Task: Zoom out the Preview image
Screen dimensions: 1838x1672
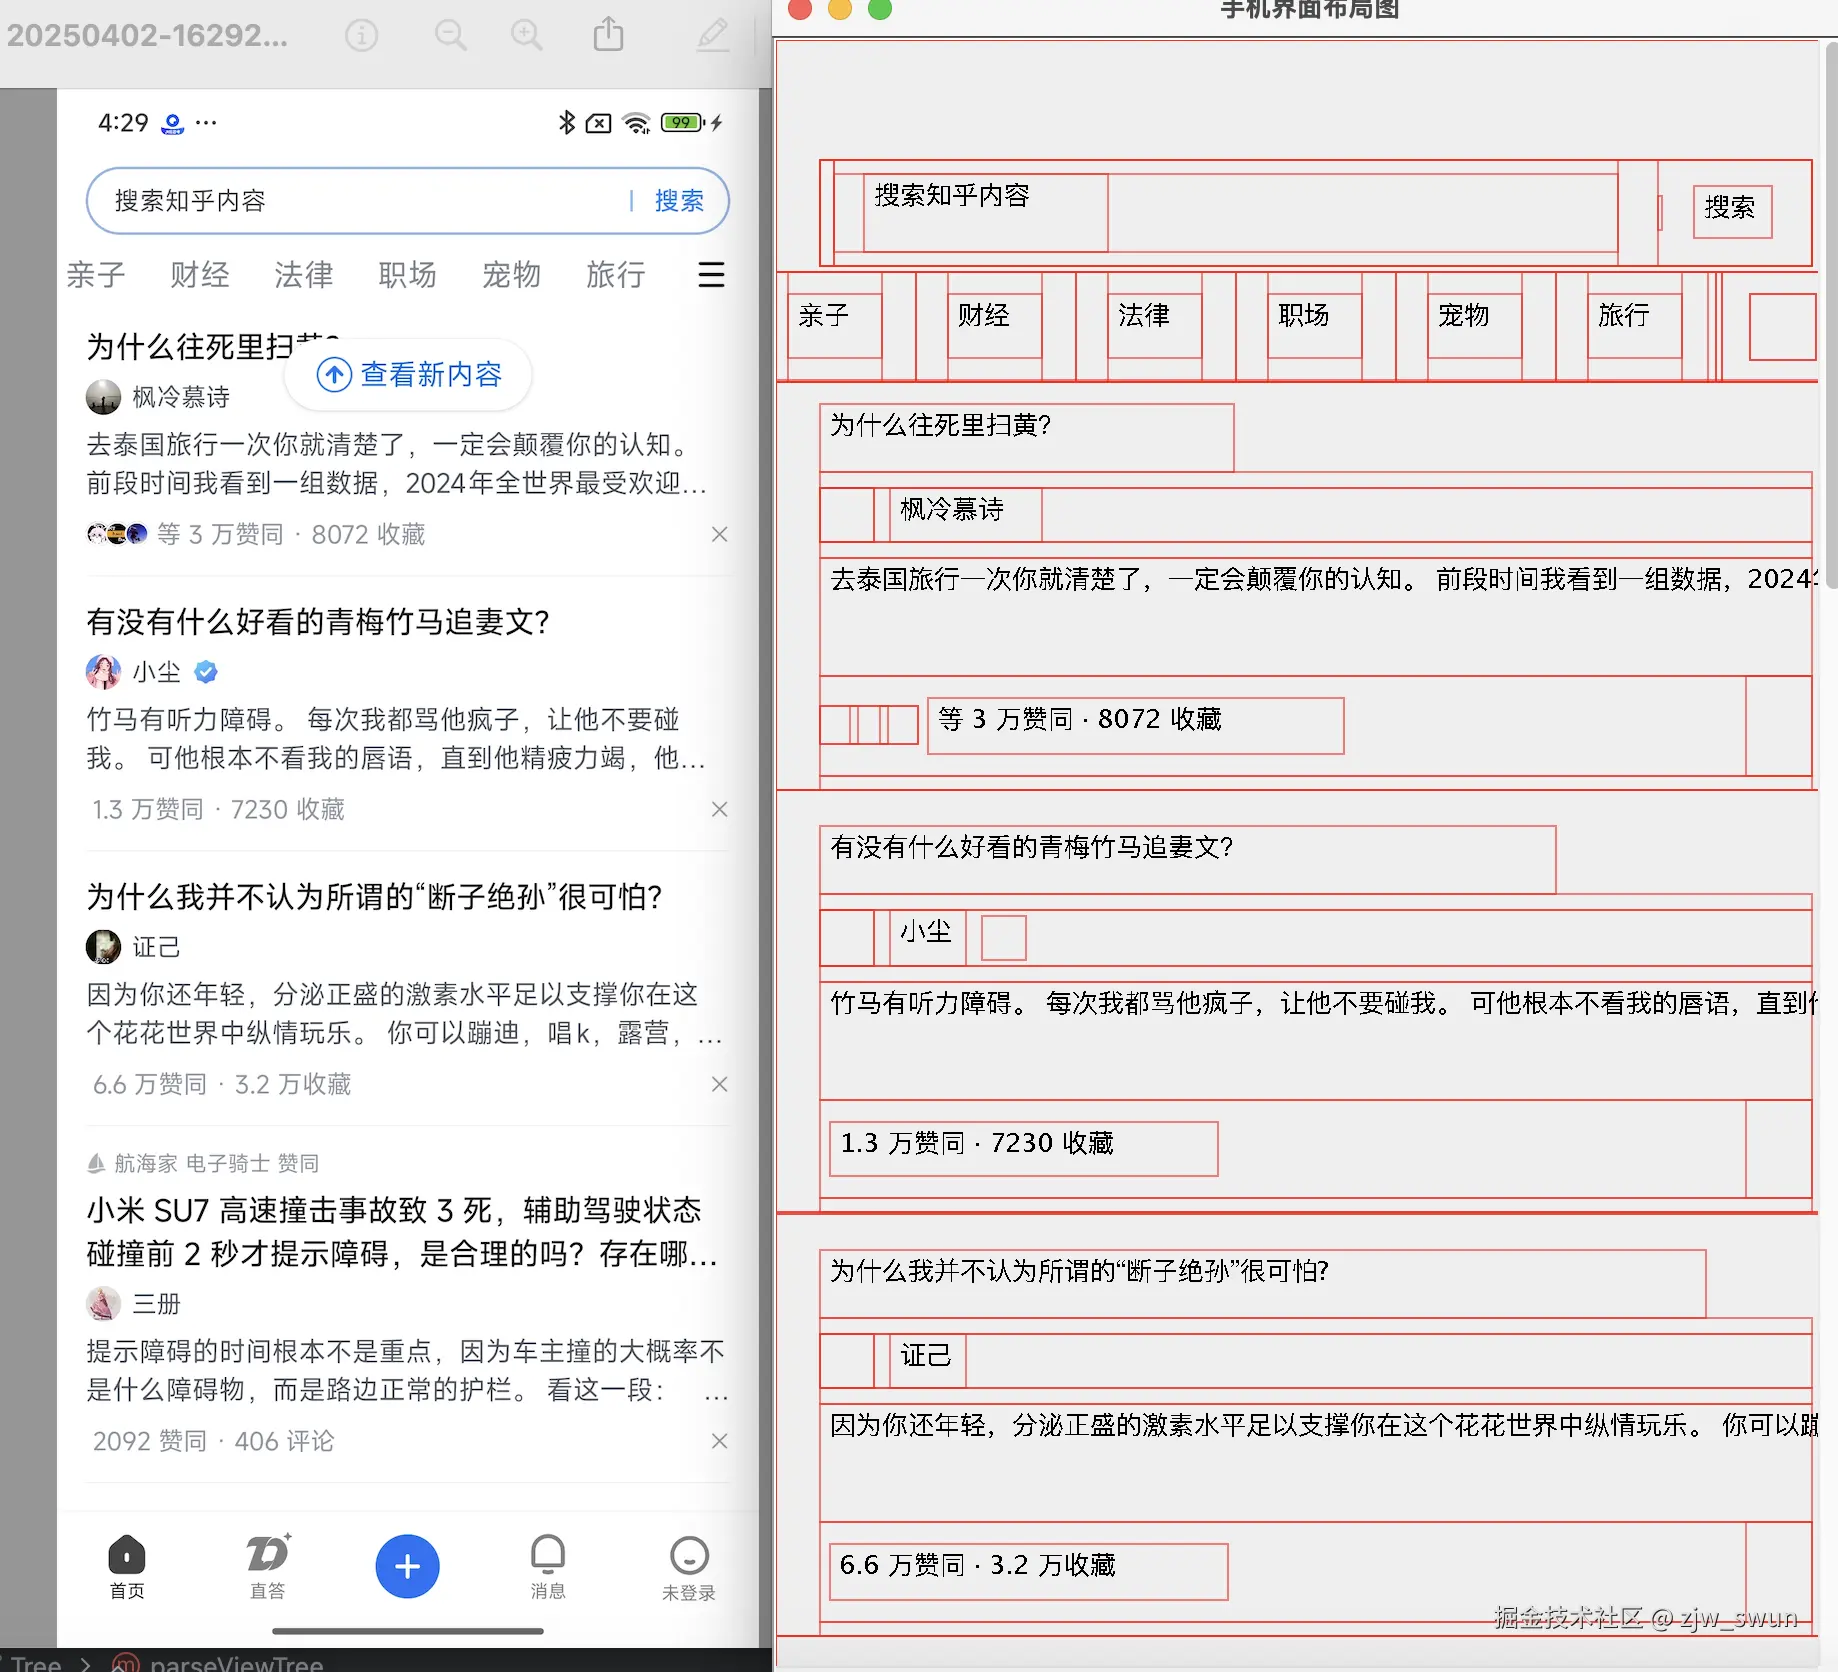Action: 450,36
